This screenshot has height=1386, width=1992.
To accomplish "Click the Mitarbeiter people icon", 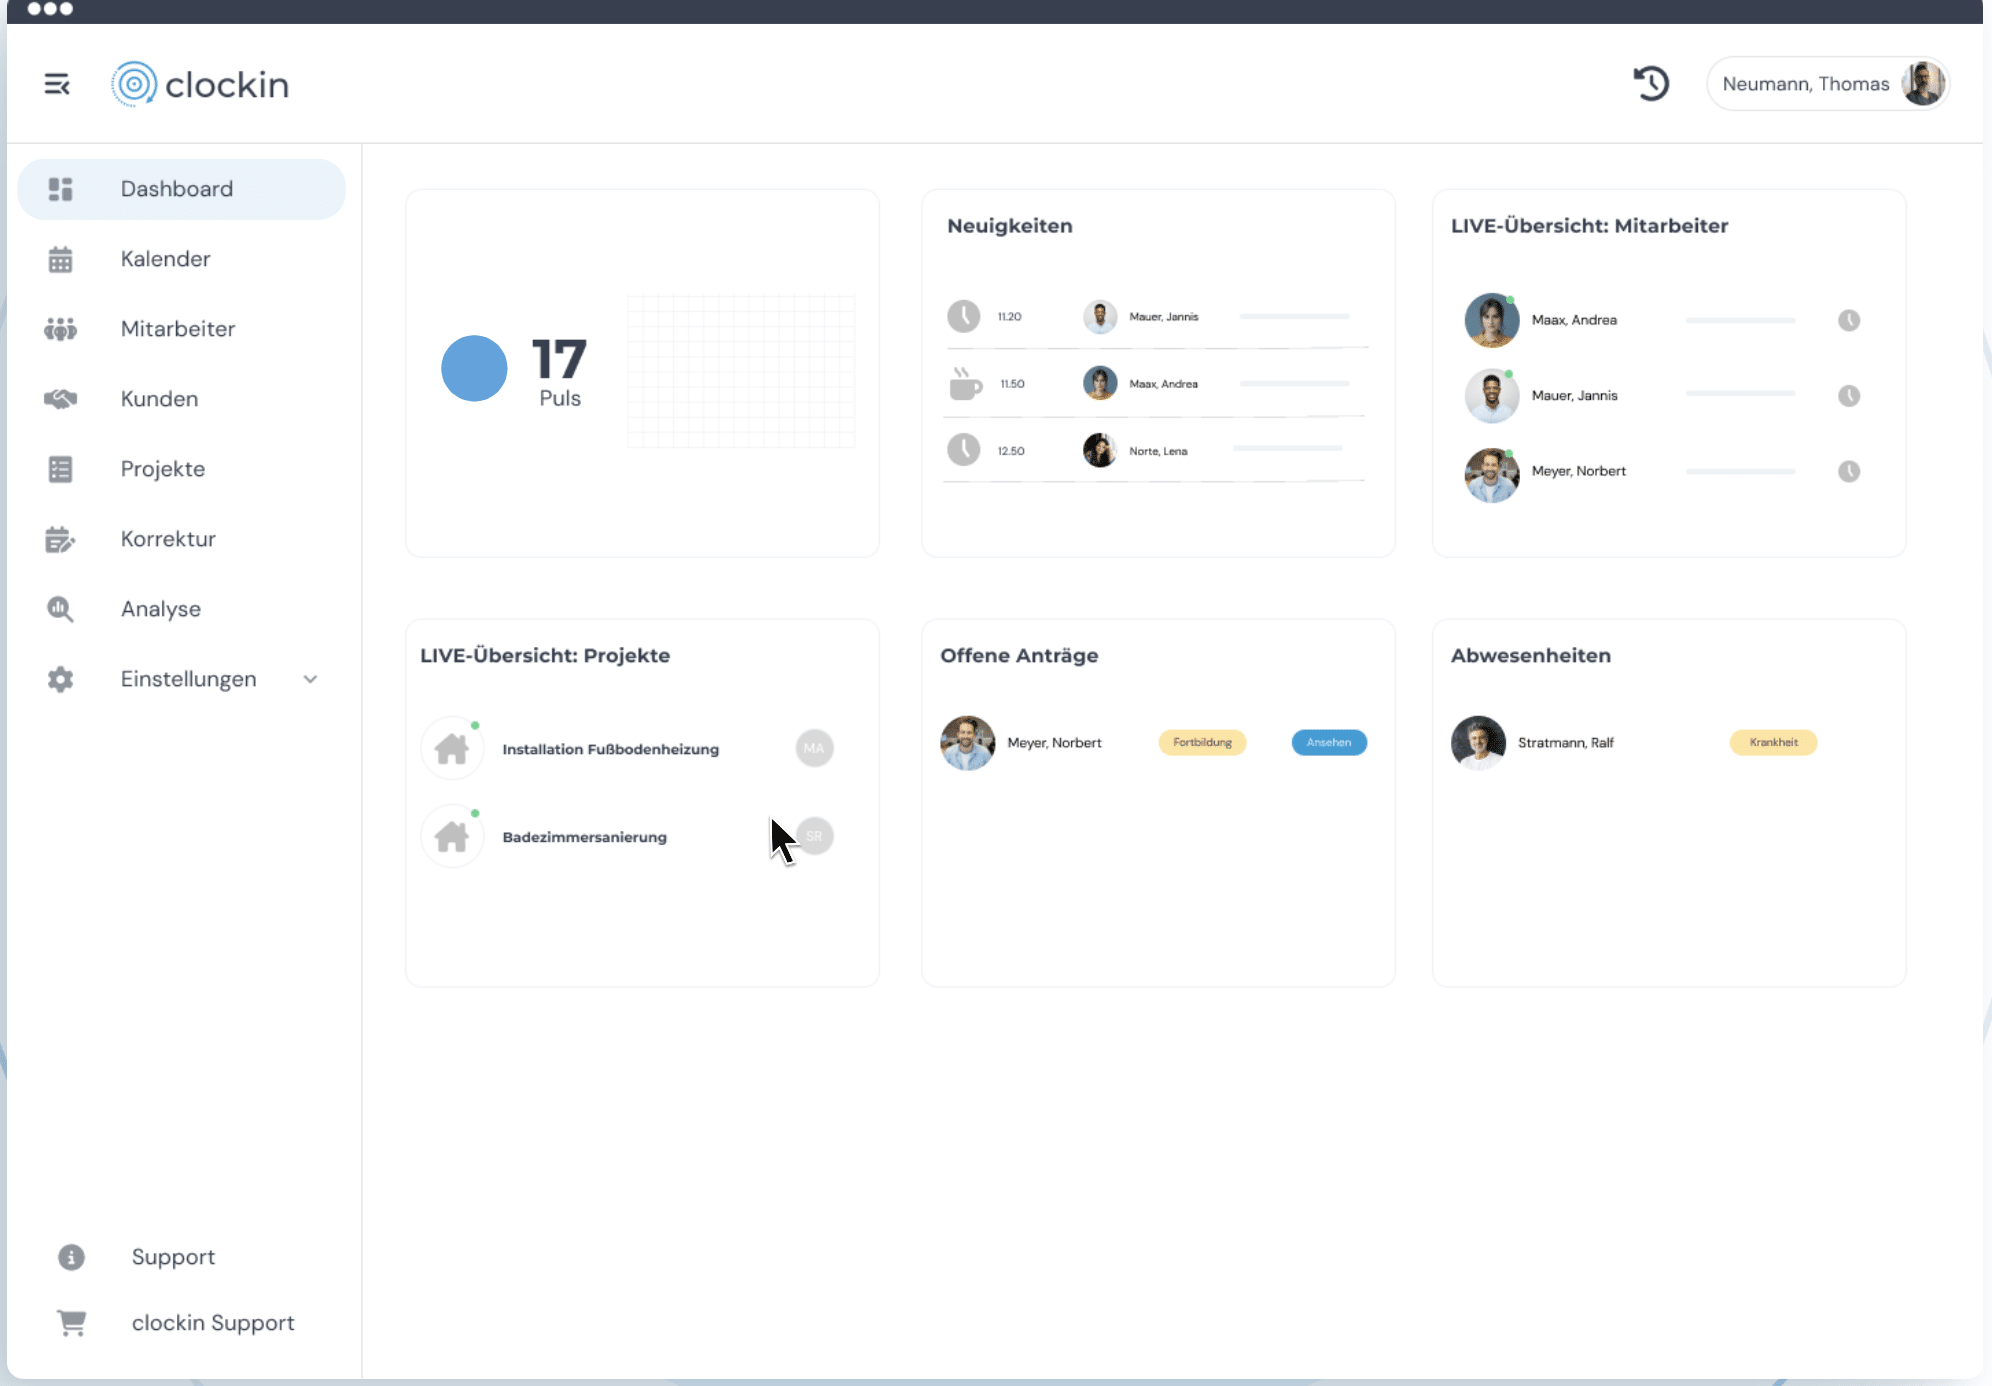I will [x=60, y=329].
